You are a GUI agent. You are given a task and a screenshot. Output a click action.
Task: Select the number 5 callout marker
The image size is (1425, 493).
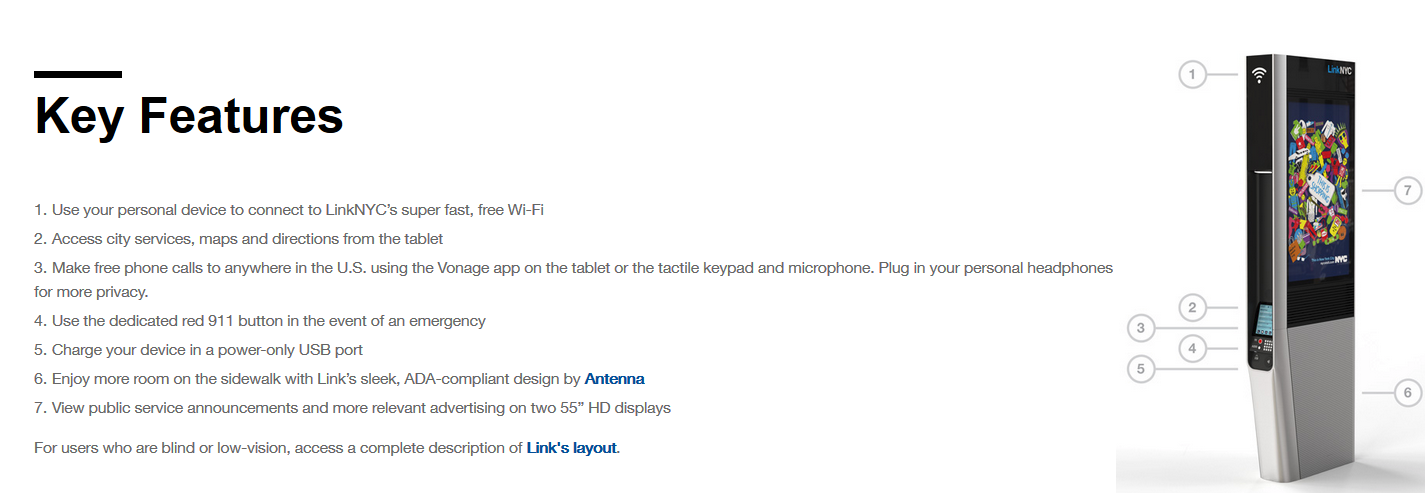[1140, 369]
